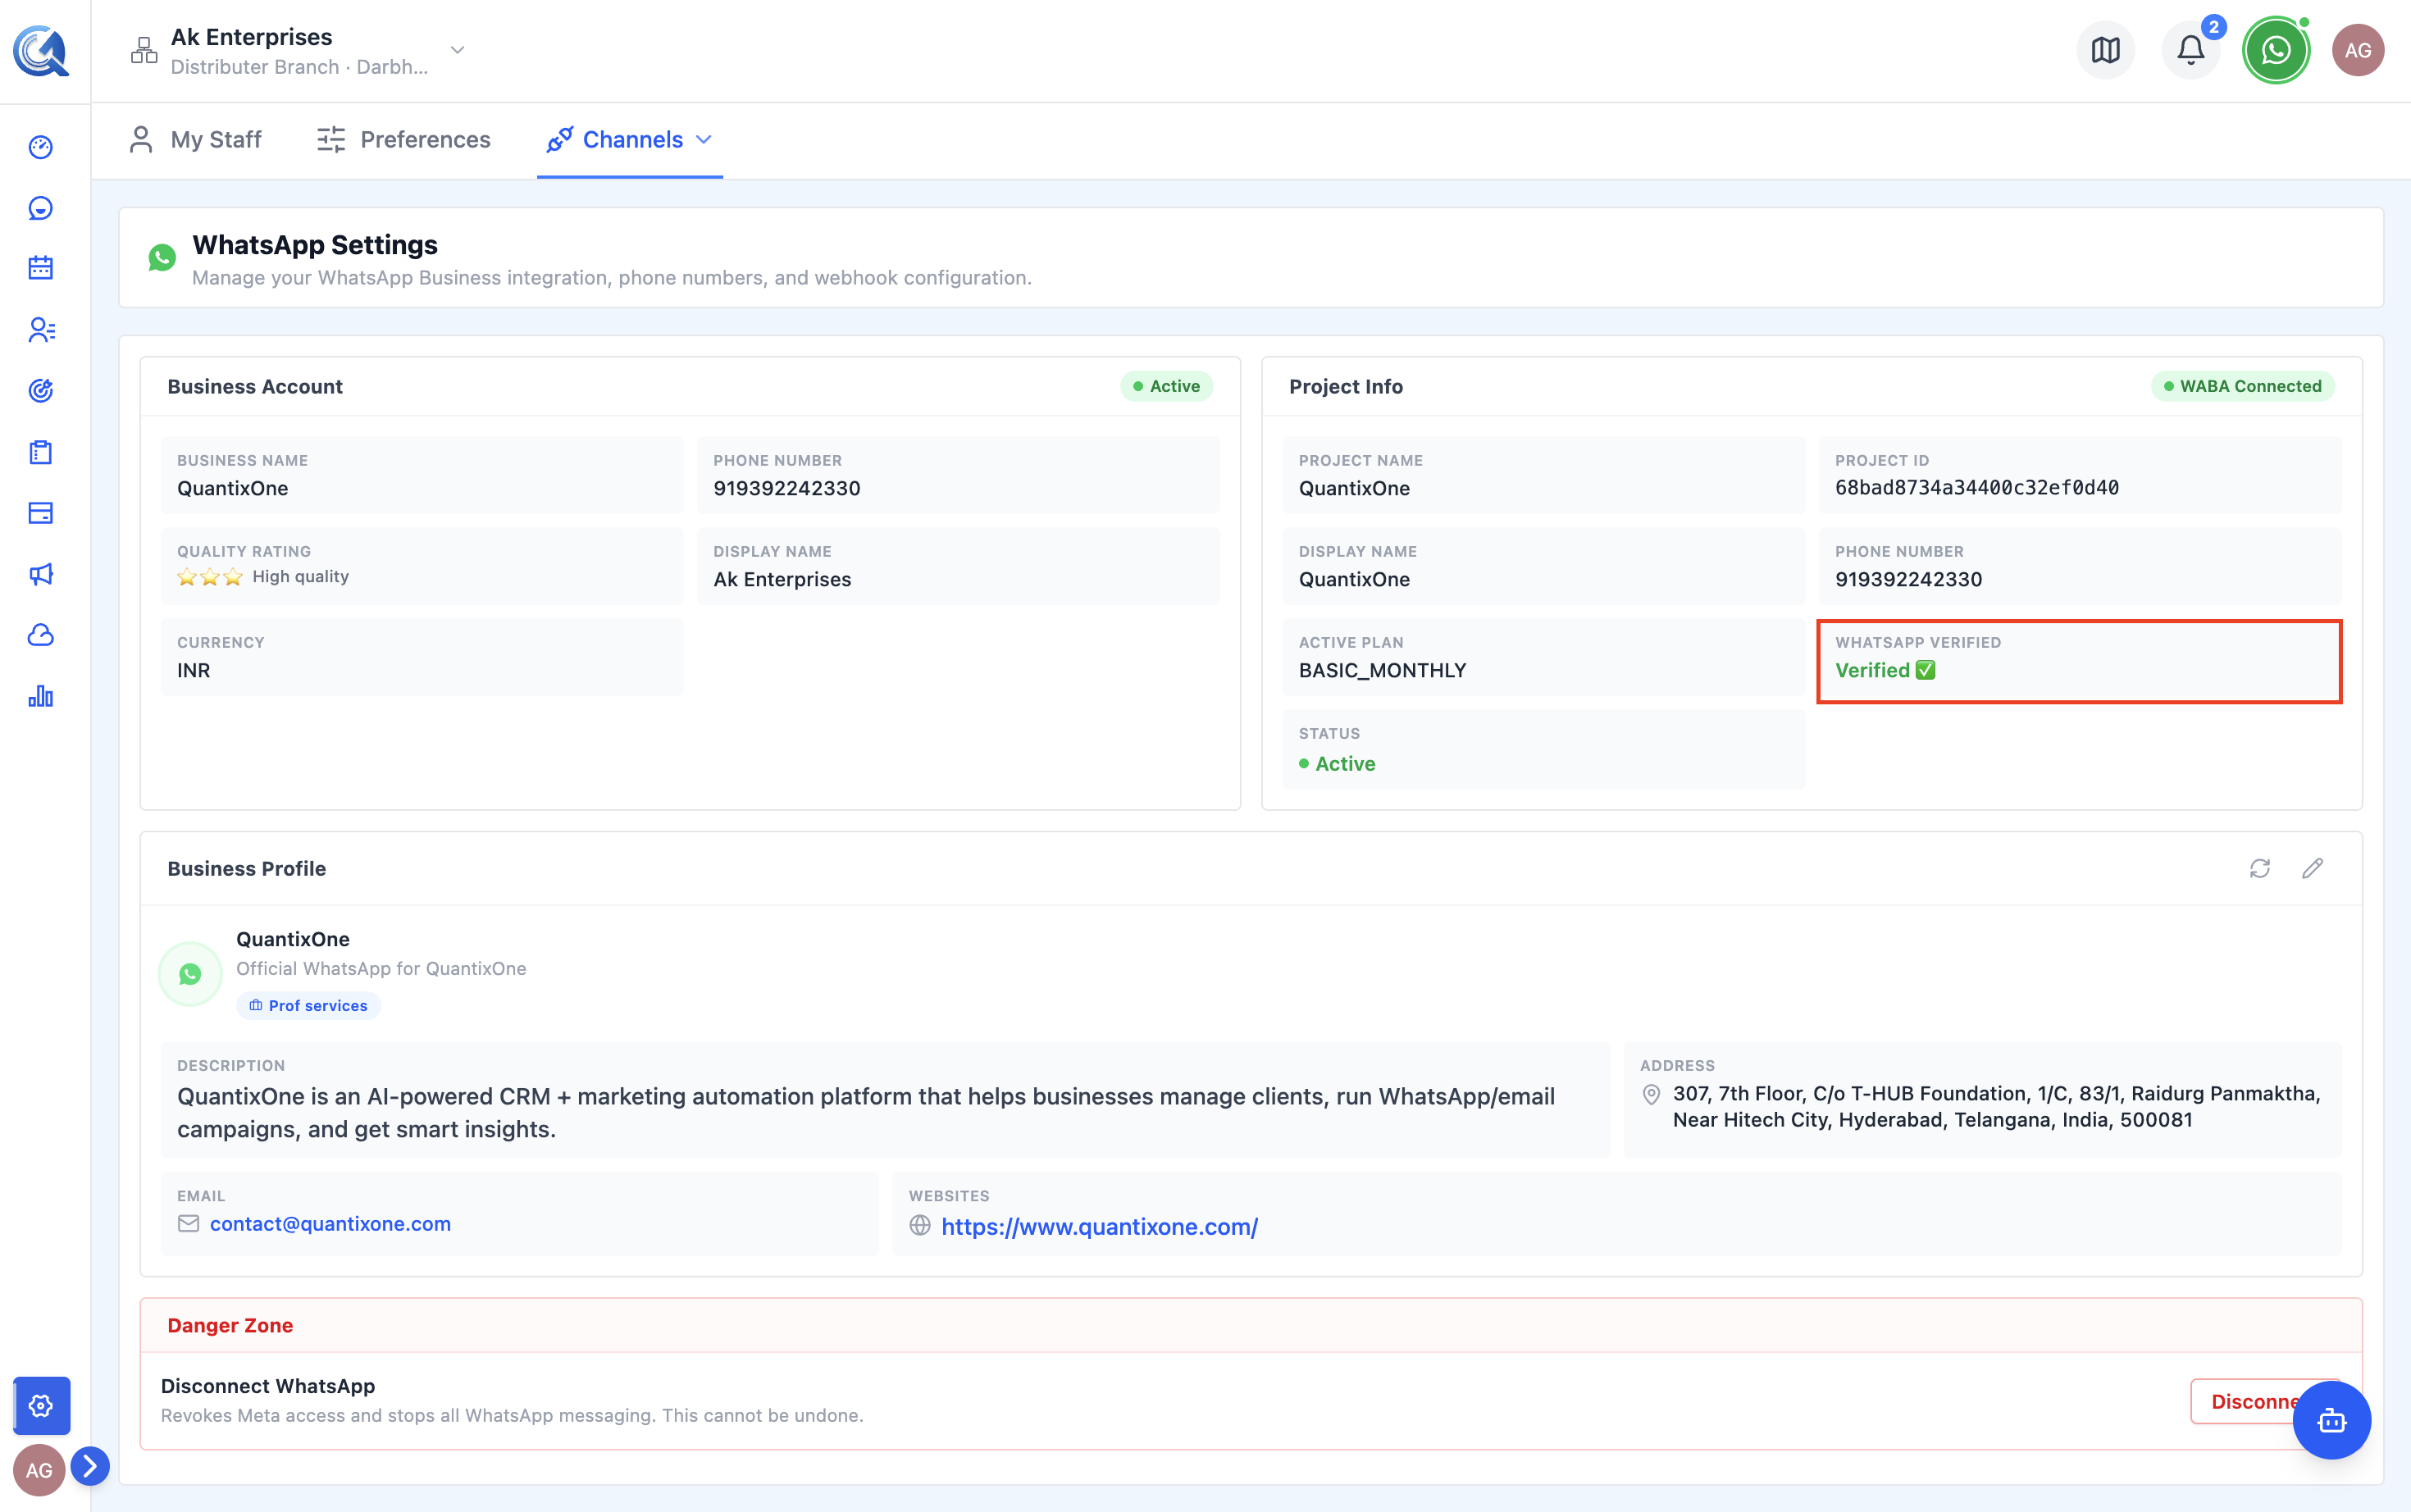Screen dimensions: 2411x1512
Task: Open the dashboard gauge icon in sidebar
Action: 41,147
